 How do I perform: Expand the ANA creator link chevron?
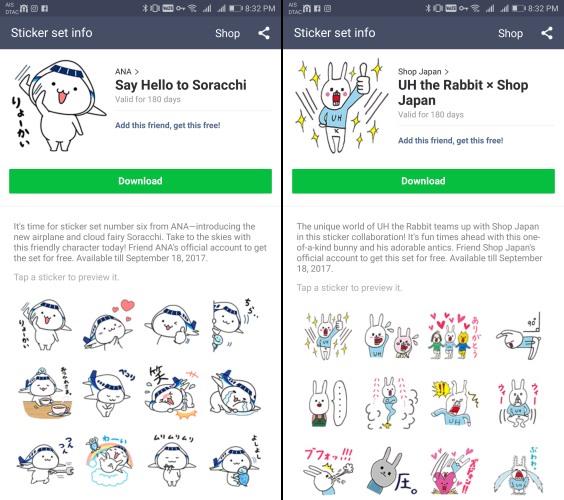136,72
